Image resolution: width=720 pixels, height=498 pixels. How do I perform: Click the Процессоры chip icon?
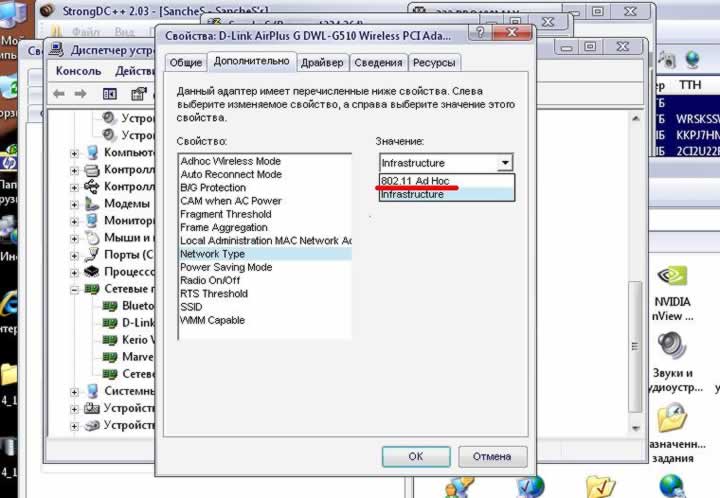pyautogui.click(x=92, y=272)
